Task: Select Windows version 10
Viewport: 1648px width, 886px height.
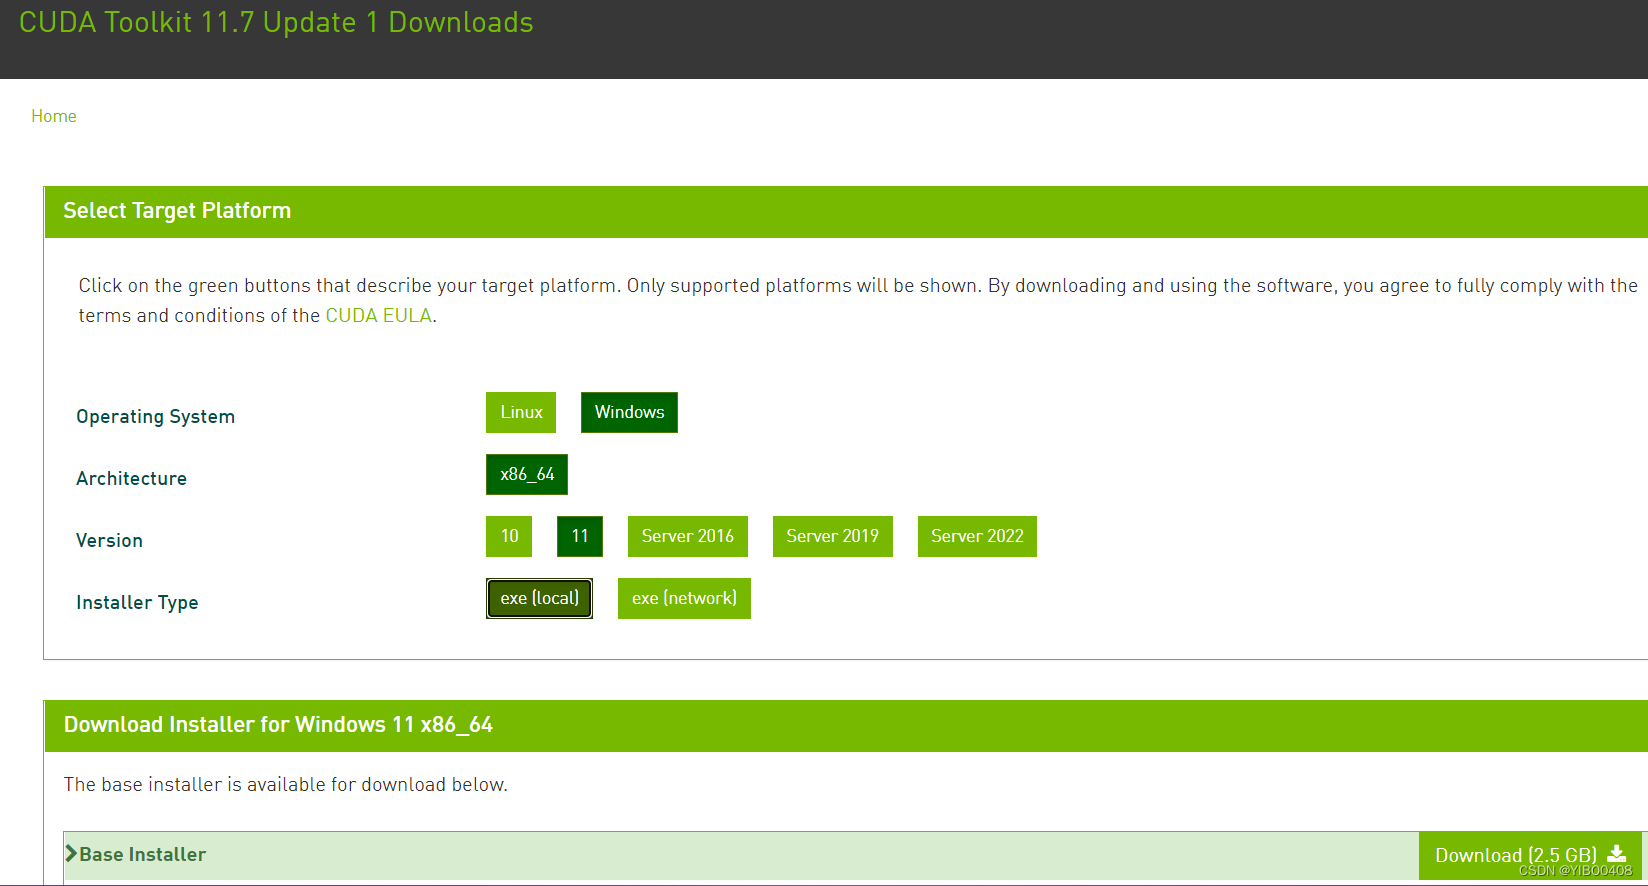Action: point(509,536)
